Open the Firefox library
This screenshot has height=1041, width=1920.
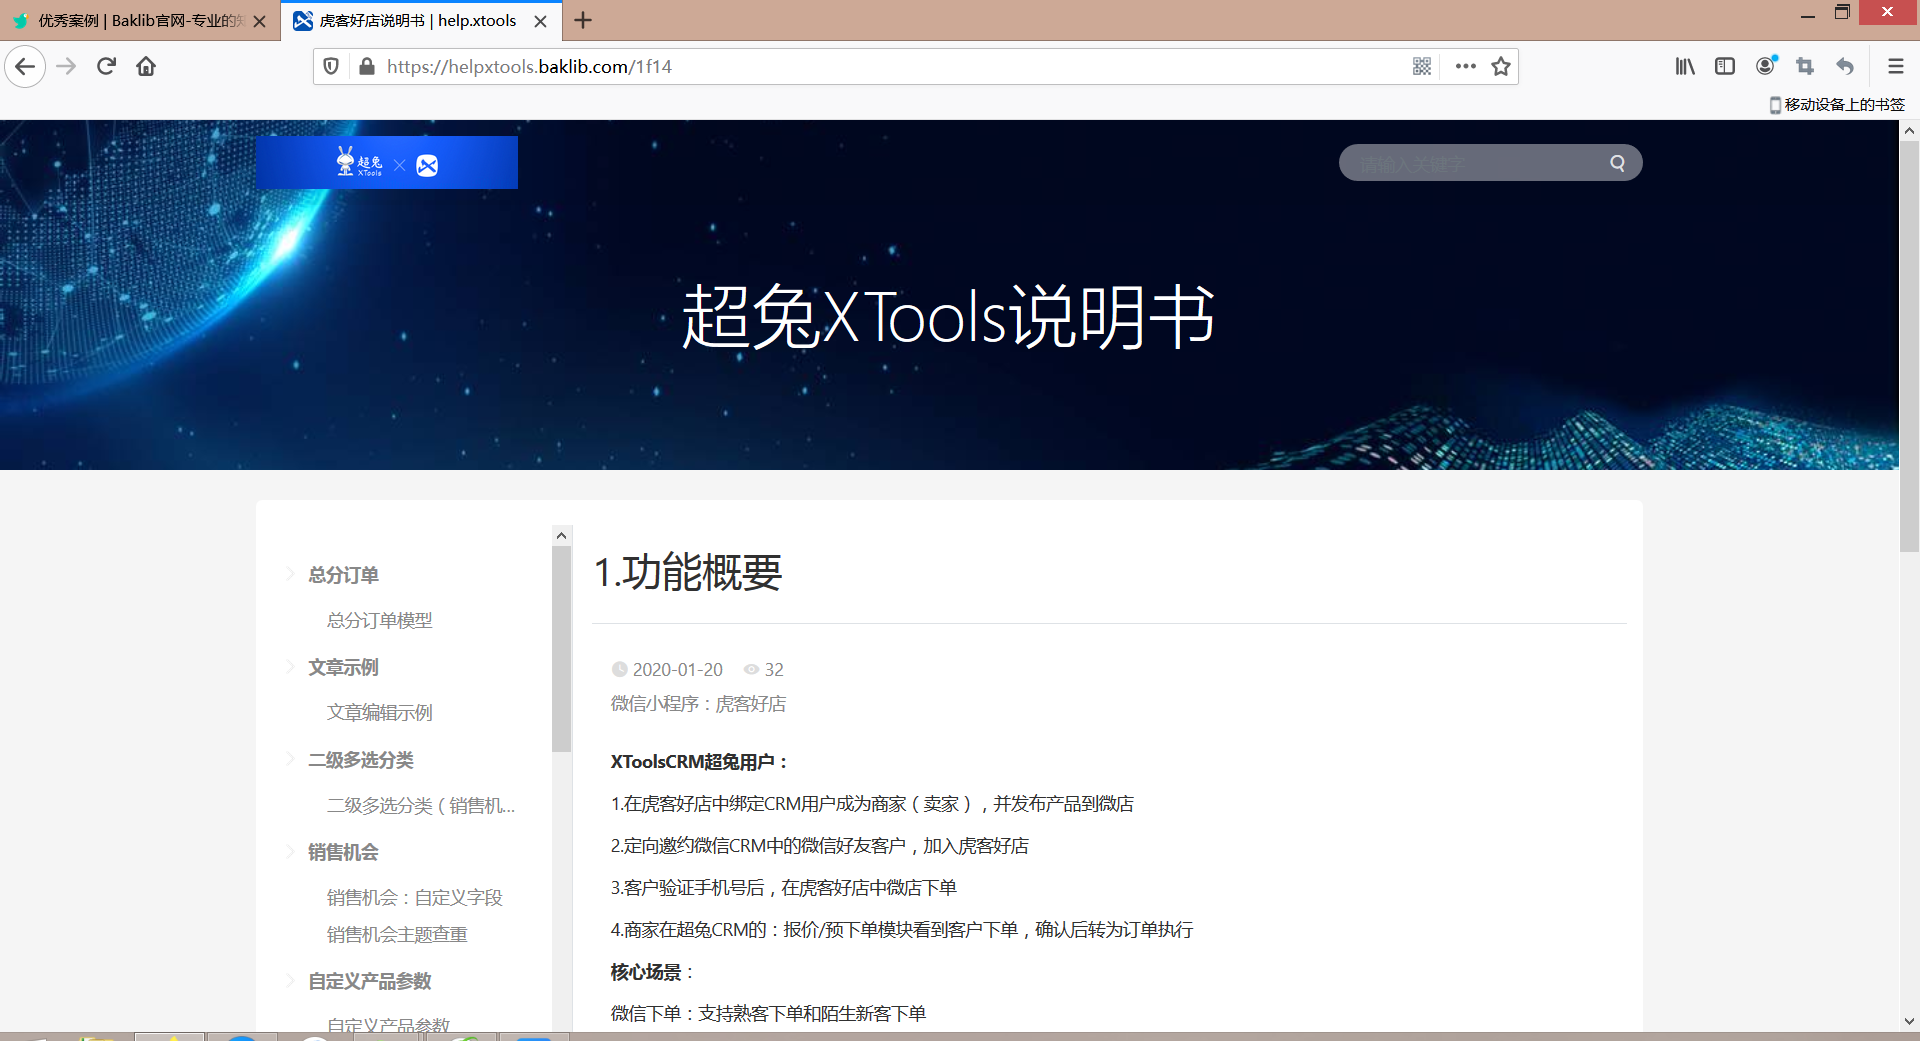coord(1685,67)
